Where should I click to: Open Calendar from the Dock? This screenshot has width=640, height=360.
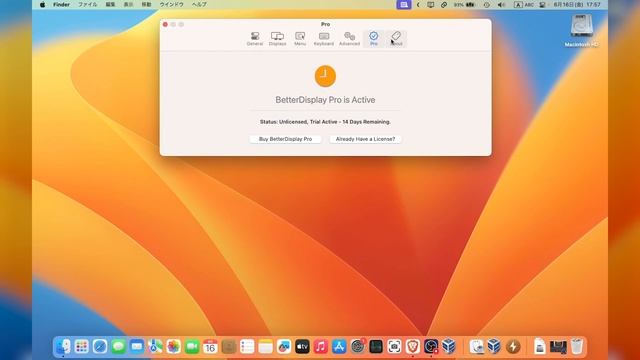point(210,347)
